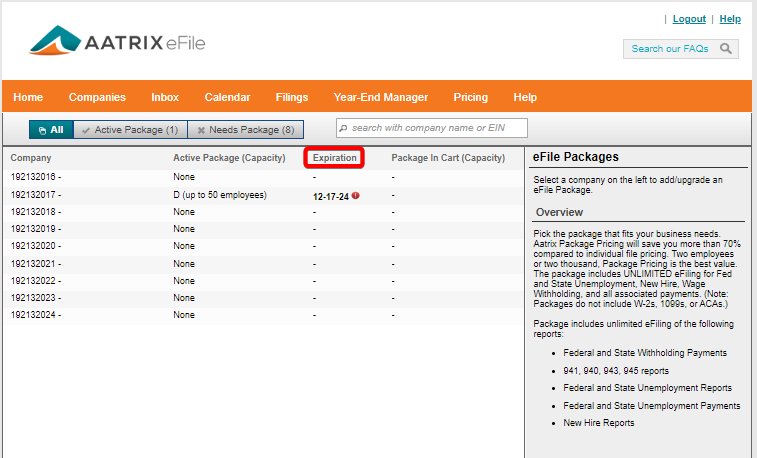This screenshot has height=458, width=757.
Task: Click Federal and State Withholding Payments bullet
Action: (x=645, y=353)
